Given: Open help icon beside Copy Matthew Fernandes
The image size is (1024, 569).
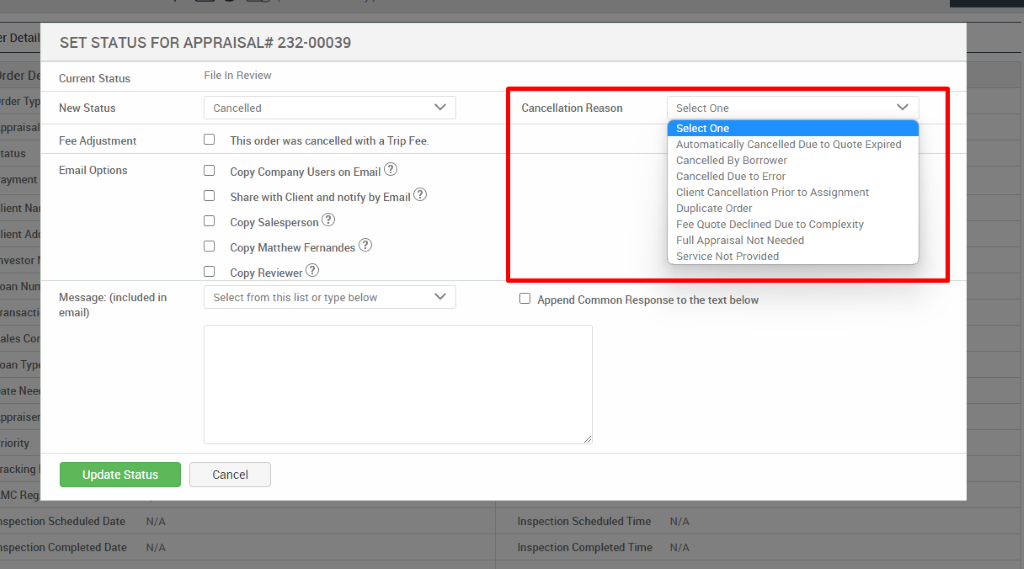Looking at the screenshot, I should pyautogui.click(x=366, y=245).
